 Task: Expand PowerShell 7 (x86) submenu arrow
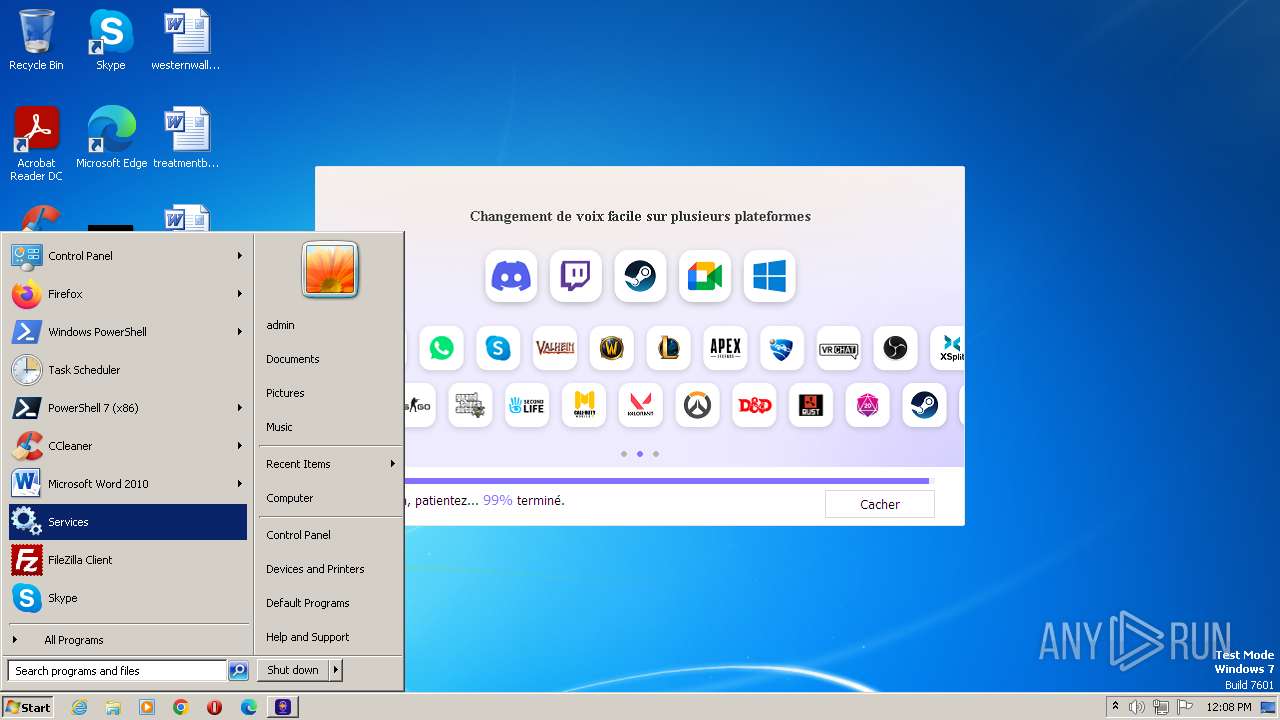pyautogui.click(x=240, y=408)
